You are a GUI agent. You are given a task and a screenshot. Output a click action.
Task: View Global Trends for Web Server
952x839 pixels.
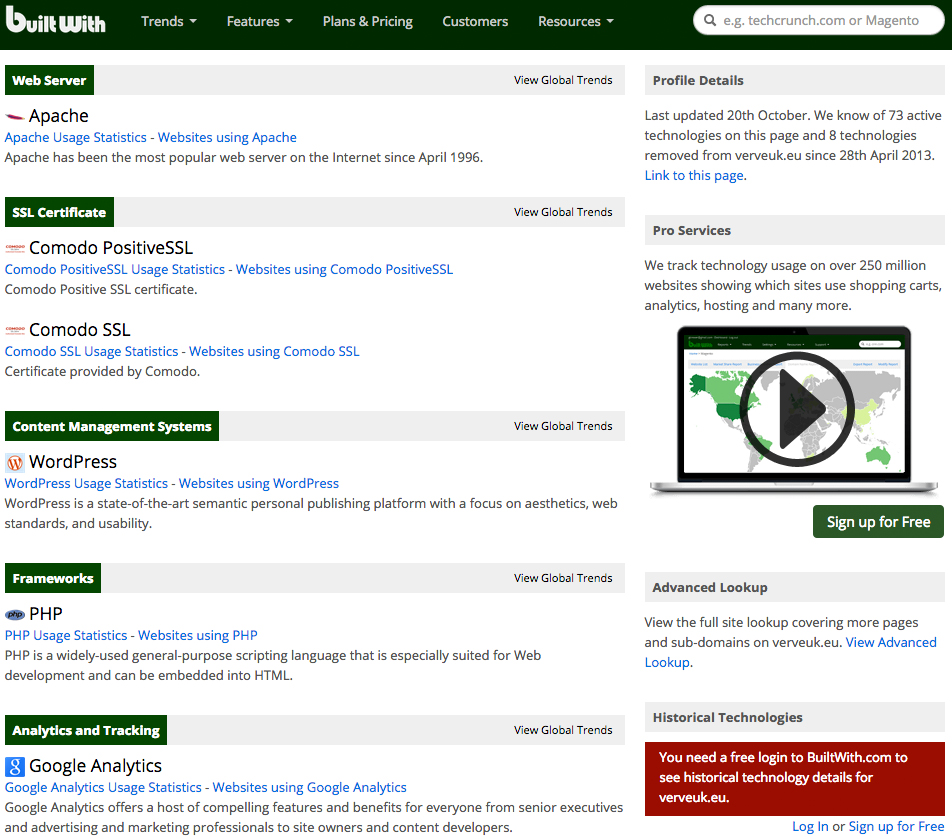(563, 80)
